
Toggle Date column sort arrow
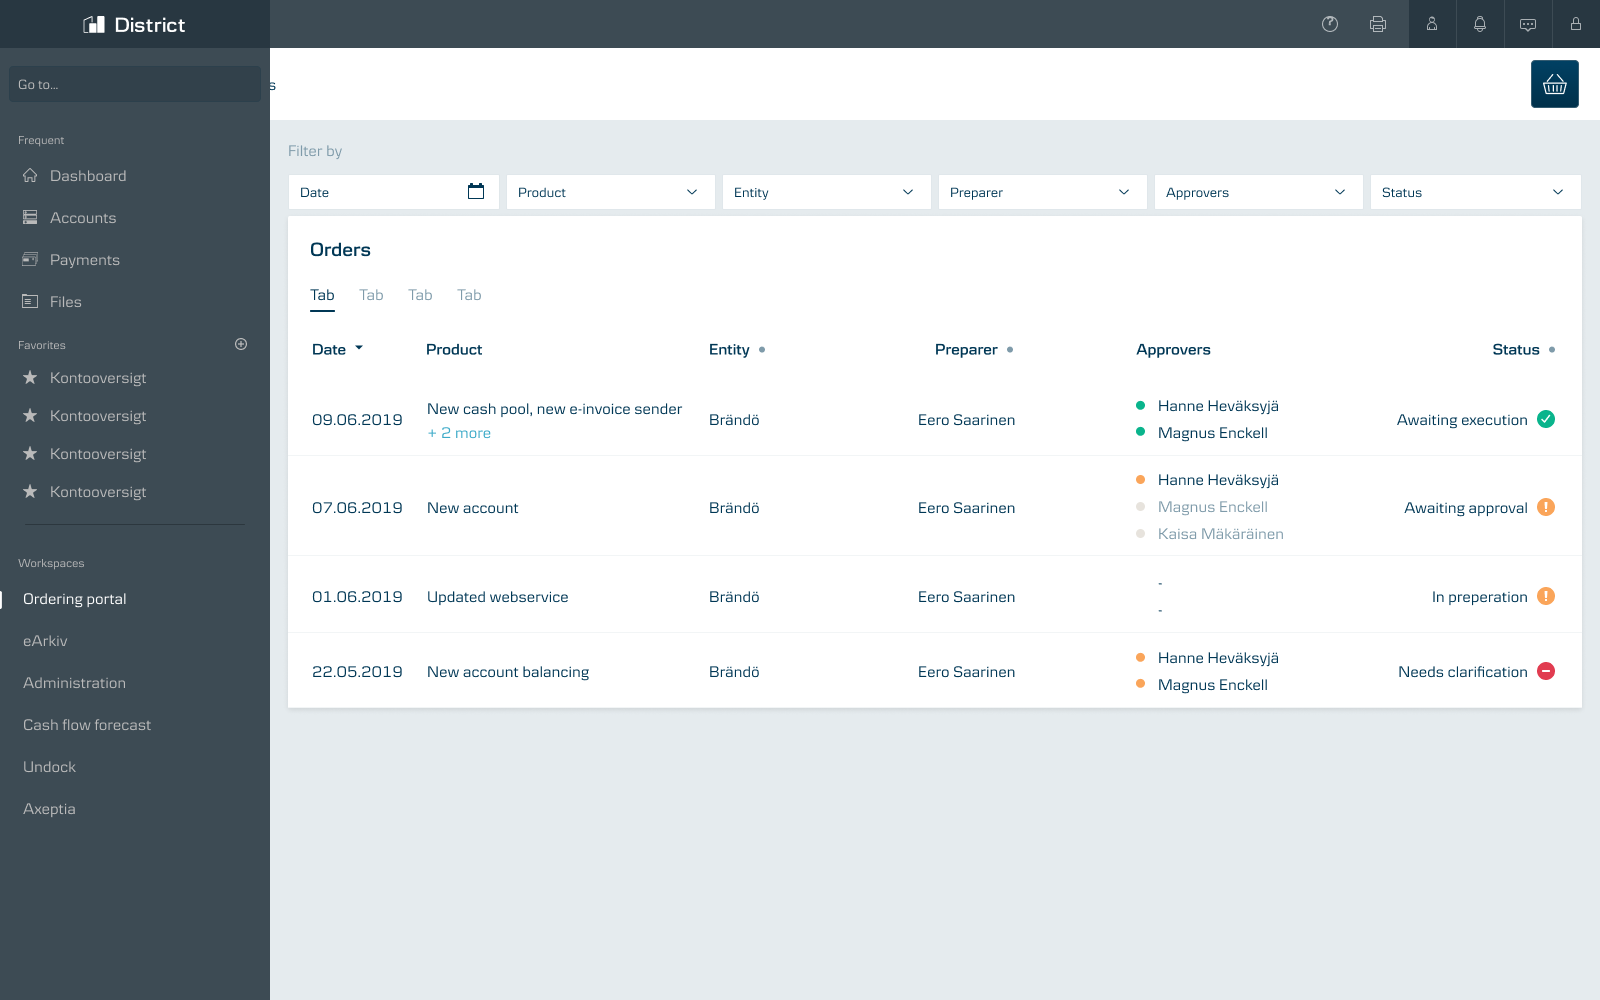click(359, 348)
